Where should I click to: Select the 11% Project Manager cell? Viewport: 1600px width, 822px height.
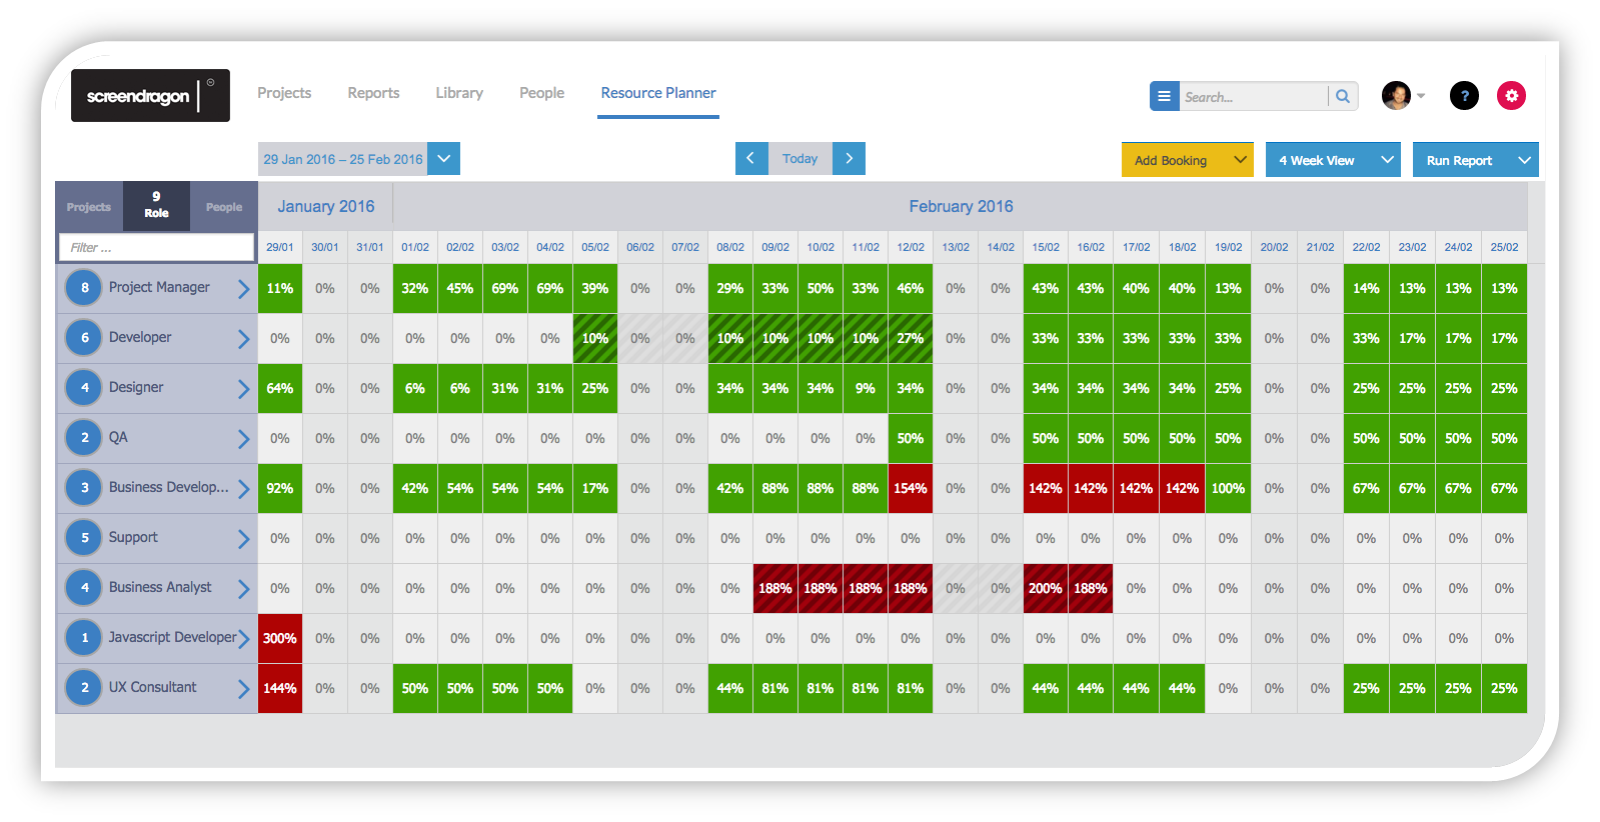click(x=280, y=288)
